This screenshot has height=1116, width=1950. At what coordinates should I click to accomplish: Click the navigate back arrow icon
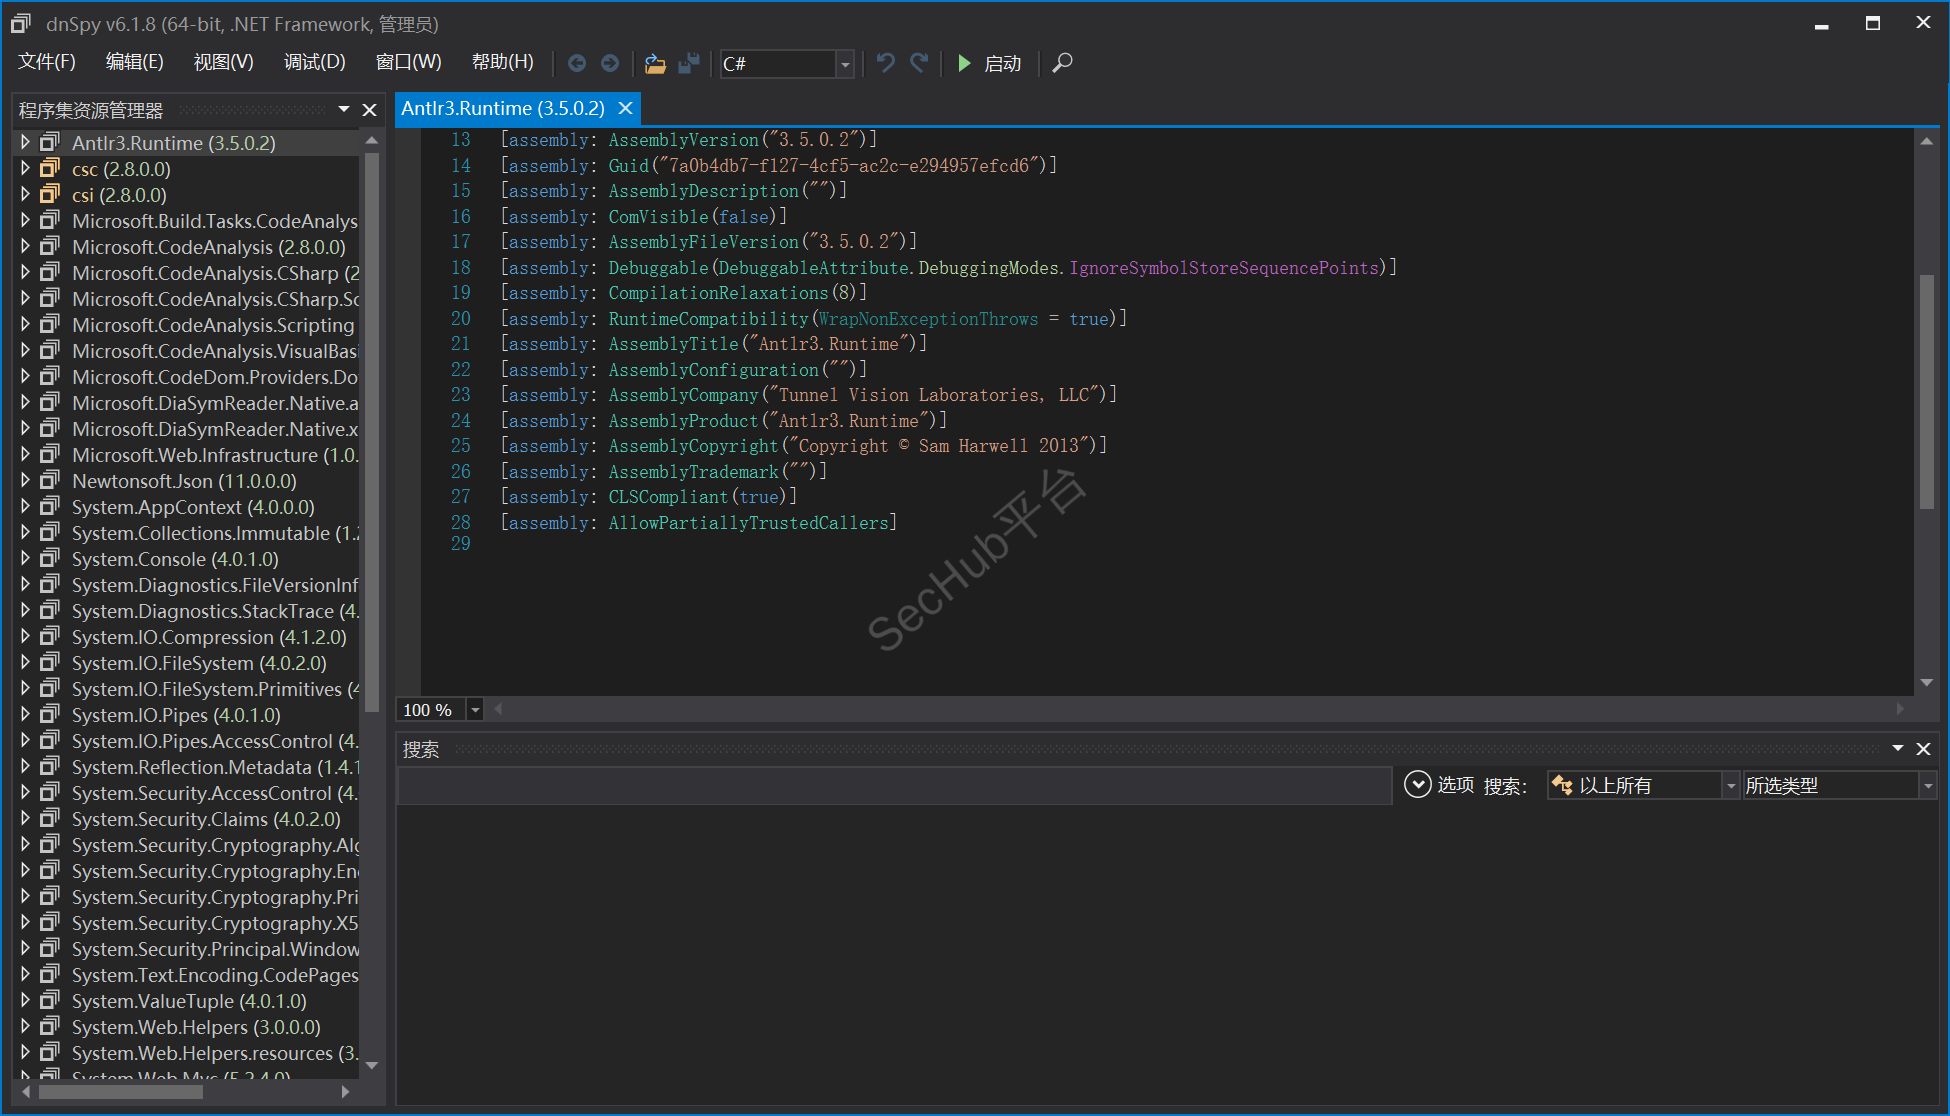tap(577, 63)
